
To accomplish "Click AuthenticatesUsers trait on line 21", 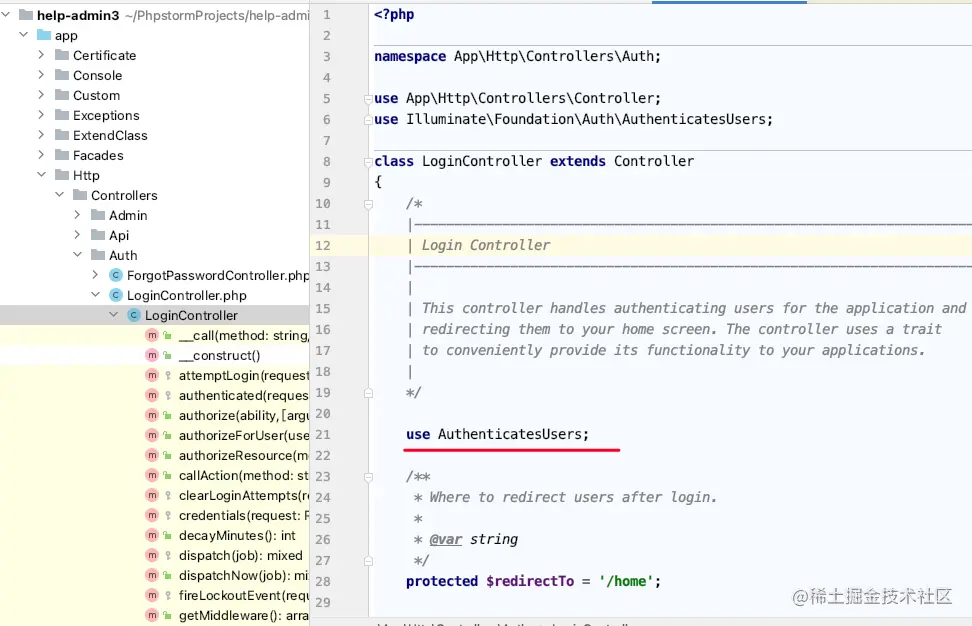I will 510,434.
